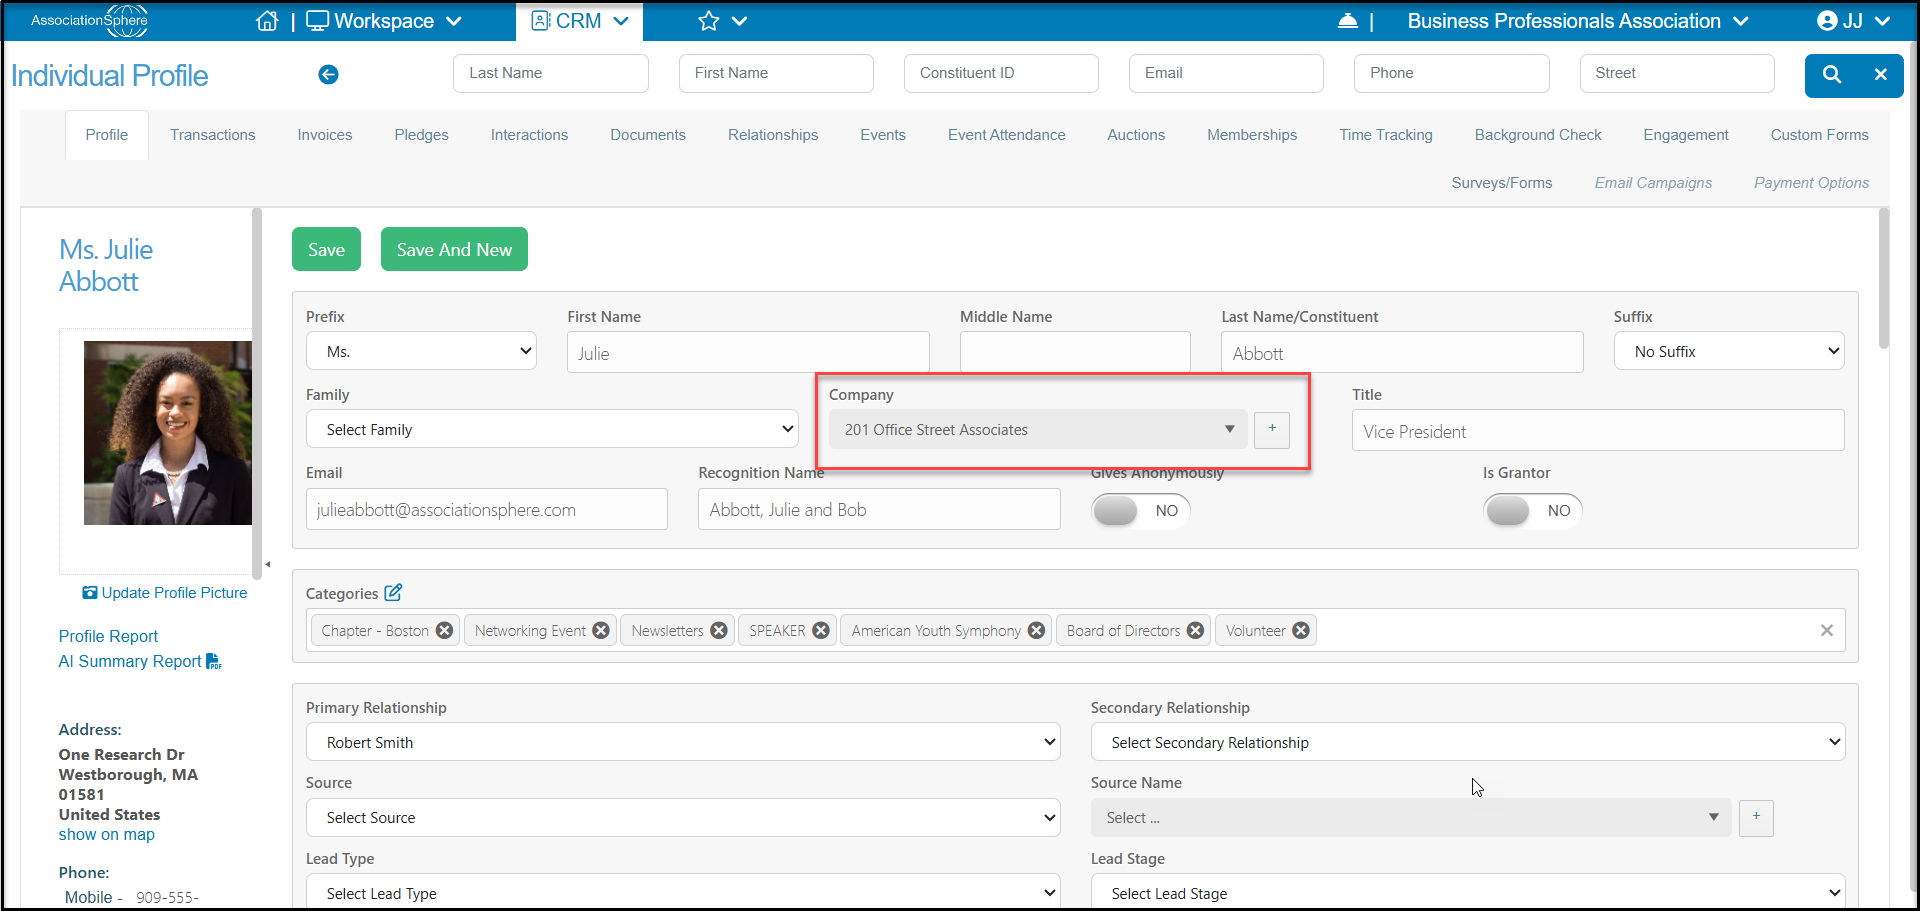
Task: Open the Profile Report link
Action: click(108, 636)
